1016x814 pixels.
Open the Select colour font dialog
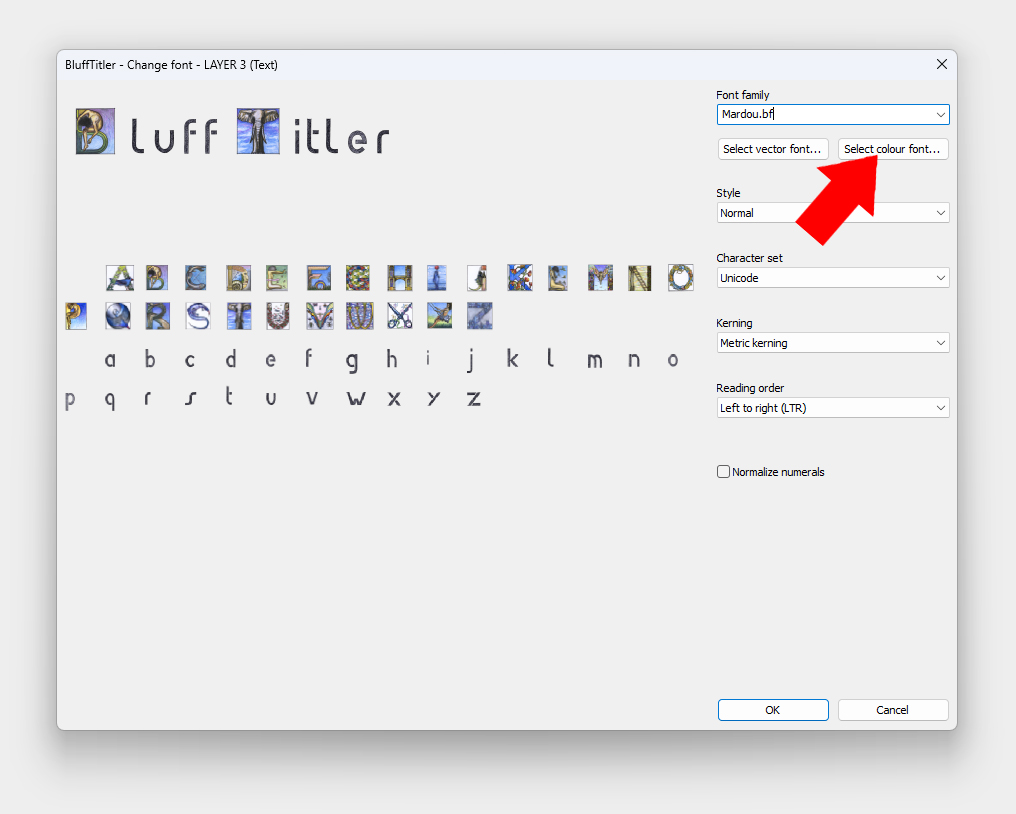tap(892, 149)
